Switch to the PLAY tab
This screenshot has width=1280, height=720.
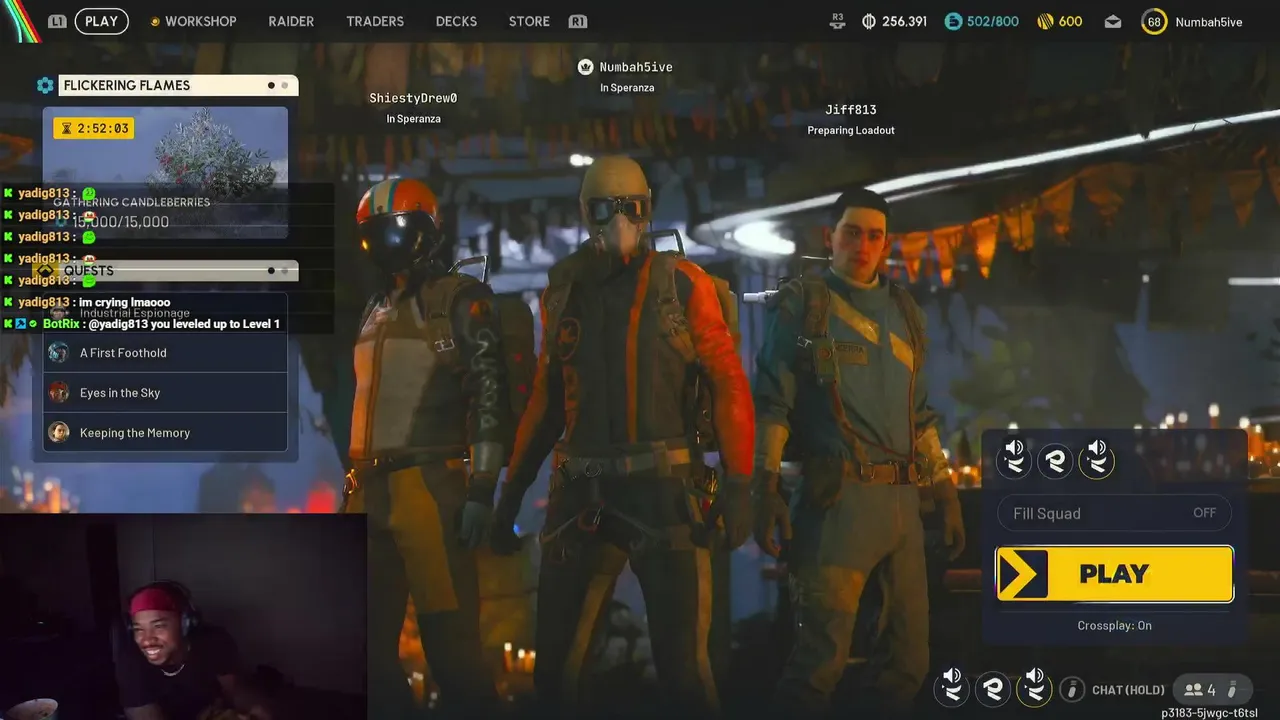101,21
